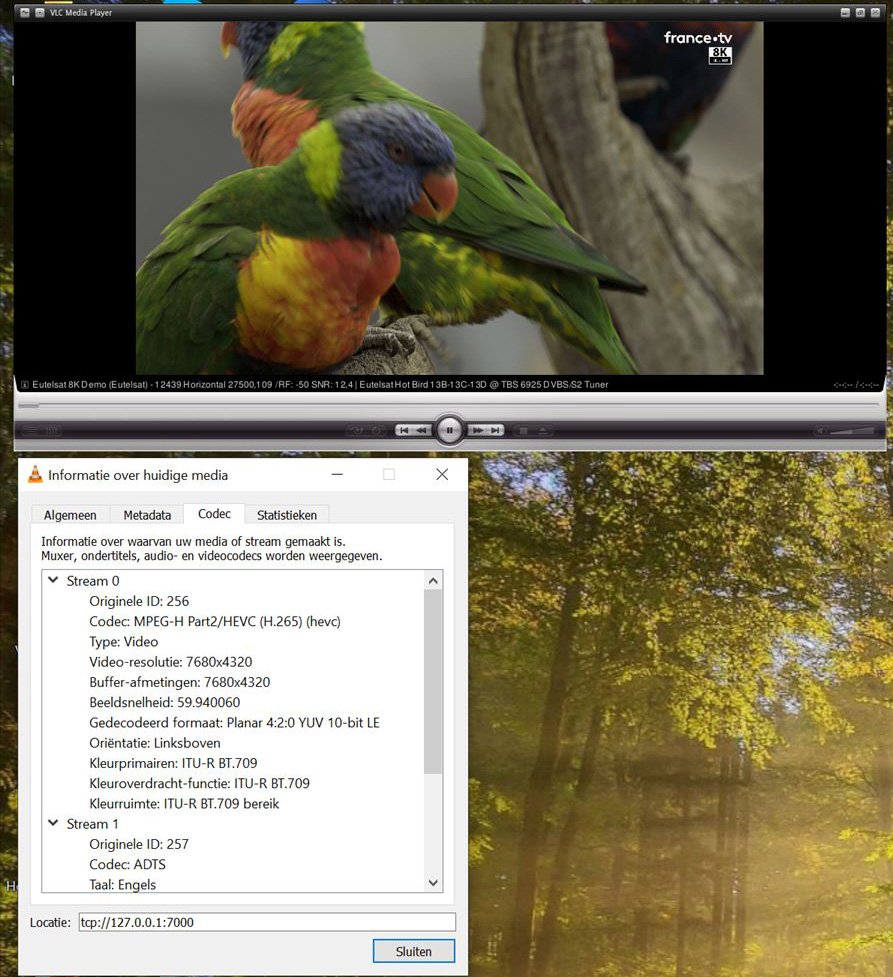The height and width of the screenshot is (977, 893).
Task: Click the rewind button
Action: [x=422, y=430]
